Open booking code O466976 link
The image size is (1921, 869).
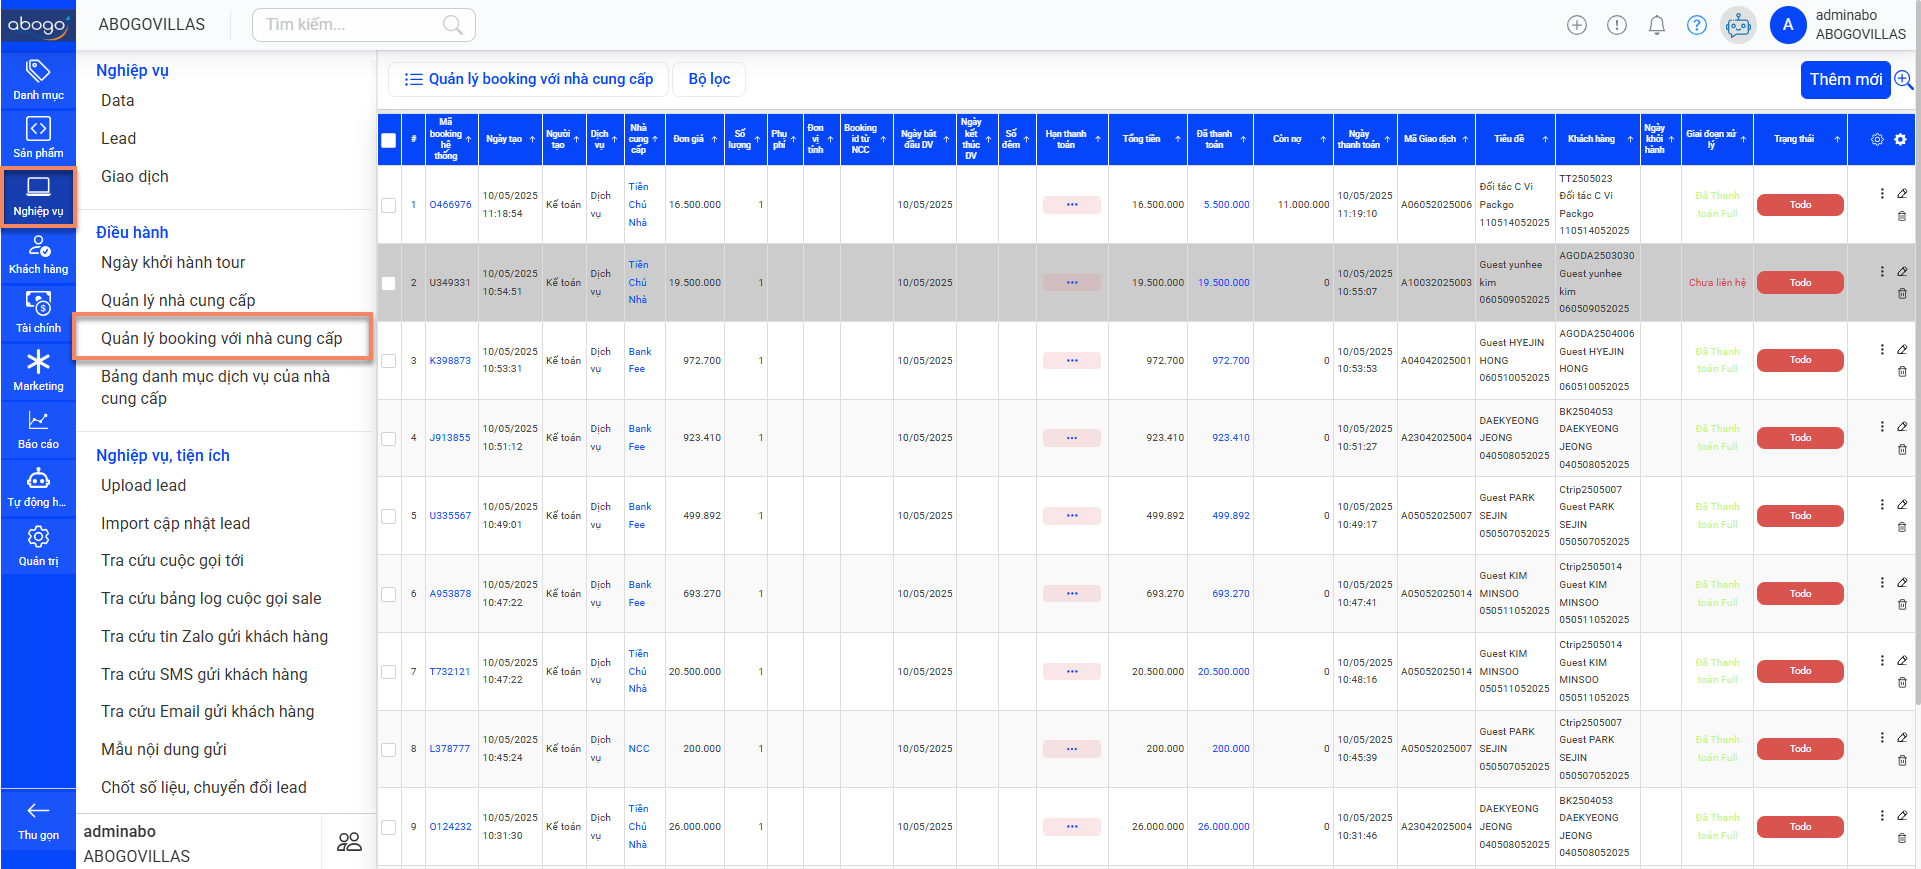(x=450, y=205)
